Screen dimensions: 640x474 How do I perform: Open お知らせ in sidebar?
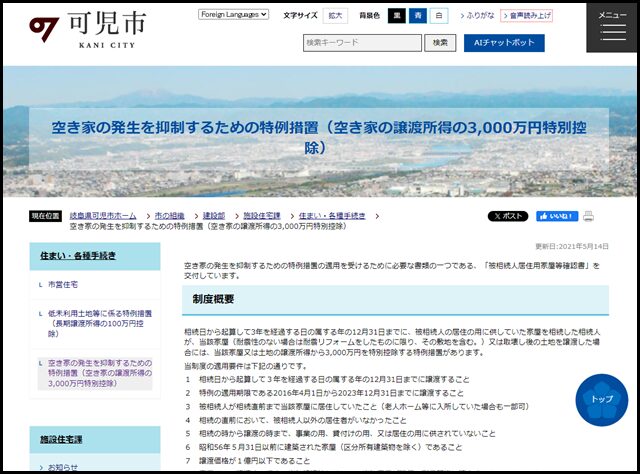[x=63, y=467]
